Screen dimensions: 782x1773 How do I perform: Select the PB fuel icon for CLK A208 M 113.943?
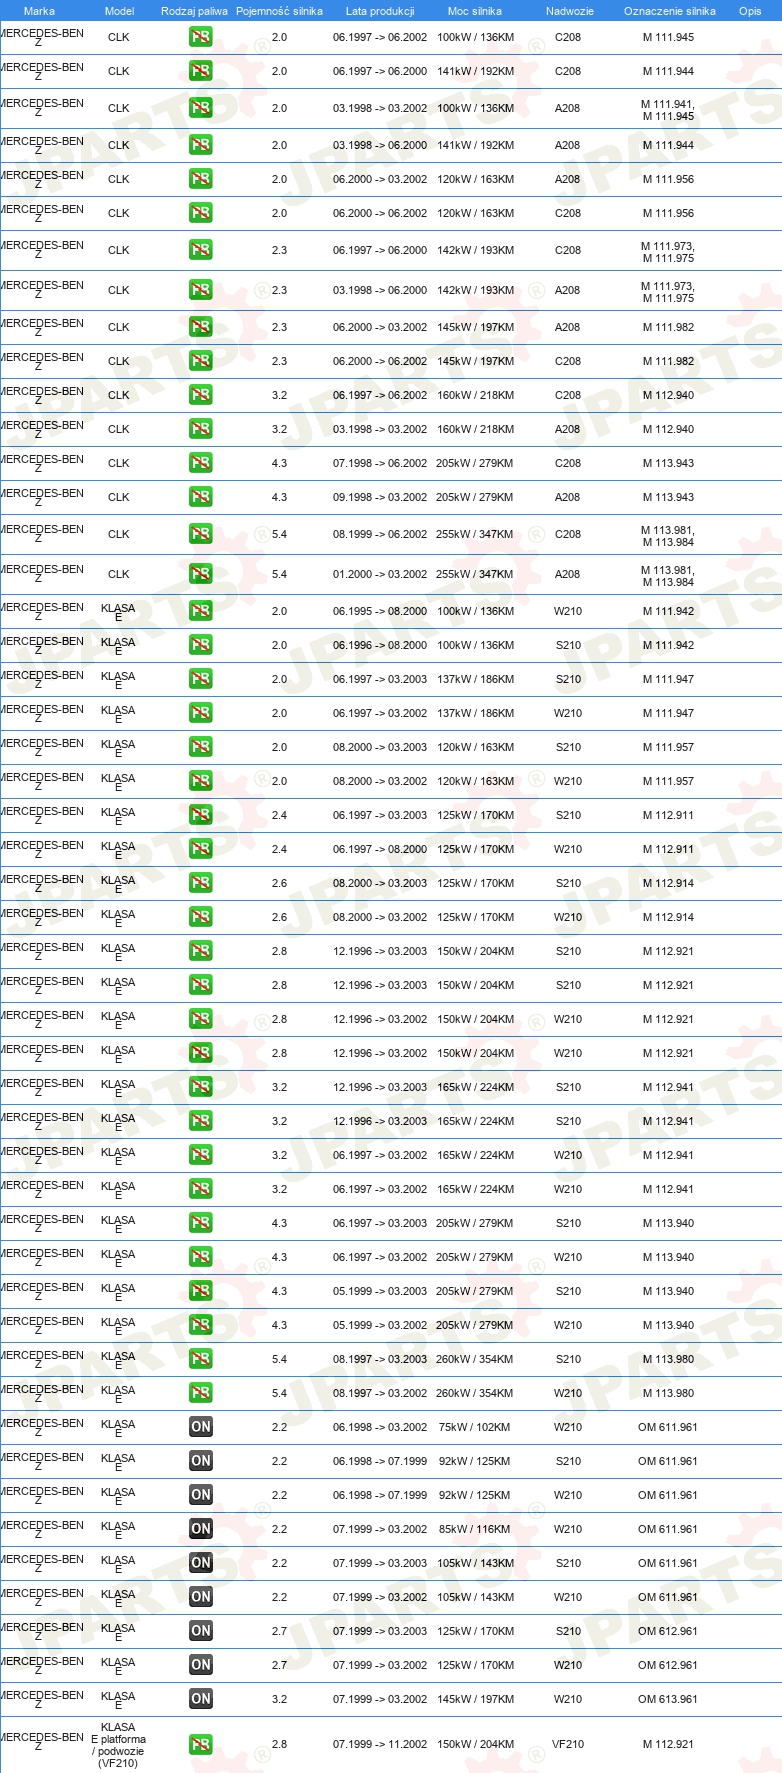point(201,497)
